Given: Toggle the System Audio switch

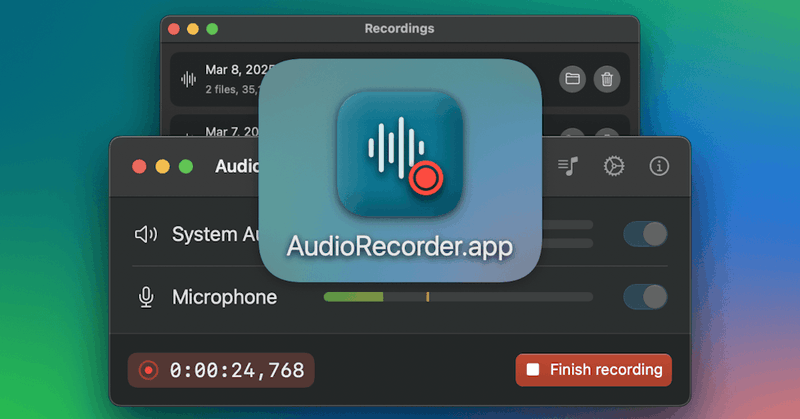Looking at the screenshot, I should point(645,234).
